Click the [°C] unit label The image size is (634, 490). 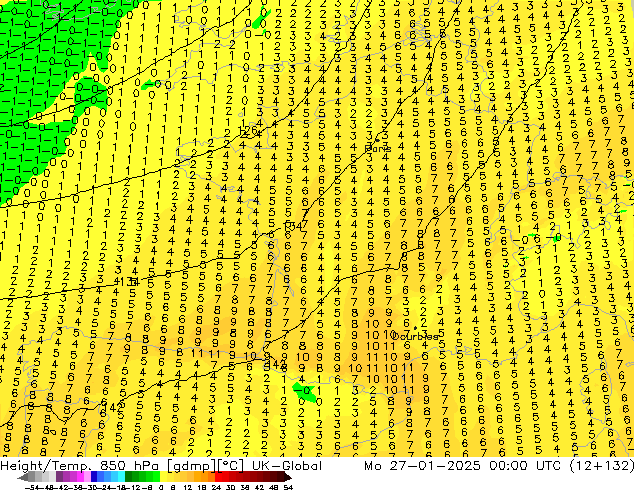tap(231, 466)
